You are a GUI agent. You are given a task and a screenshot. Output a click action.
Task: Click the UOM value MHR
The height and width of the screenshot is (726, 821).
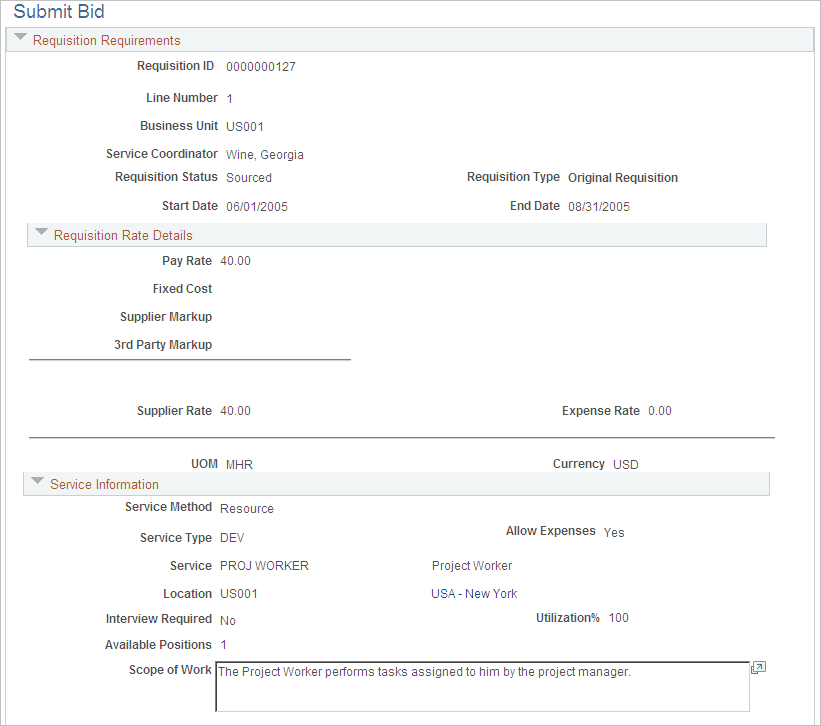[240, 463]
